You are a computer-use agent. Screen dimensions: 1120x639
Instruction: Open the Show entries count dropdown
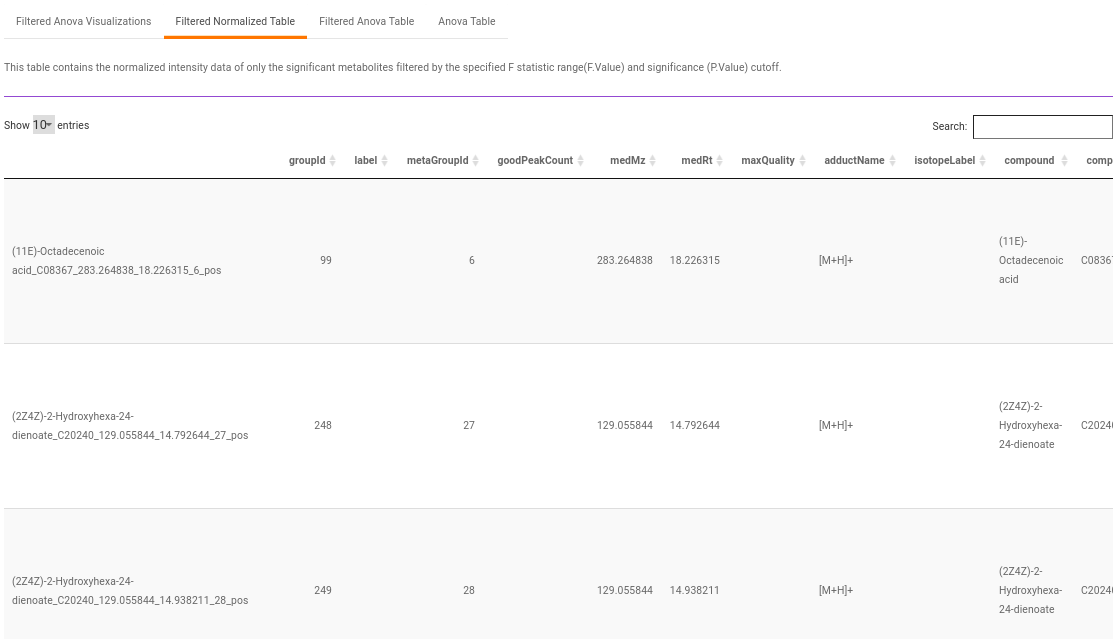(x=44, y=125)
